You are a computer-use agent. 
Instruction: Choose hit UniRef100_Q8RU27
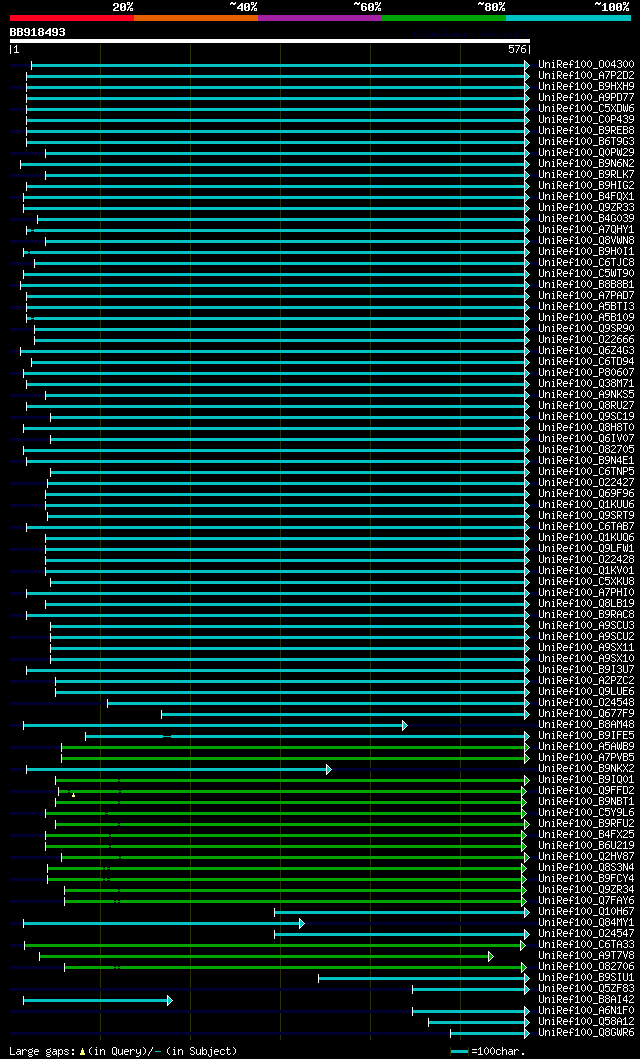586,406
